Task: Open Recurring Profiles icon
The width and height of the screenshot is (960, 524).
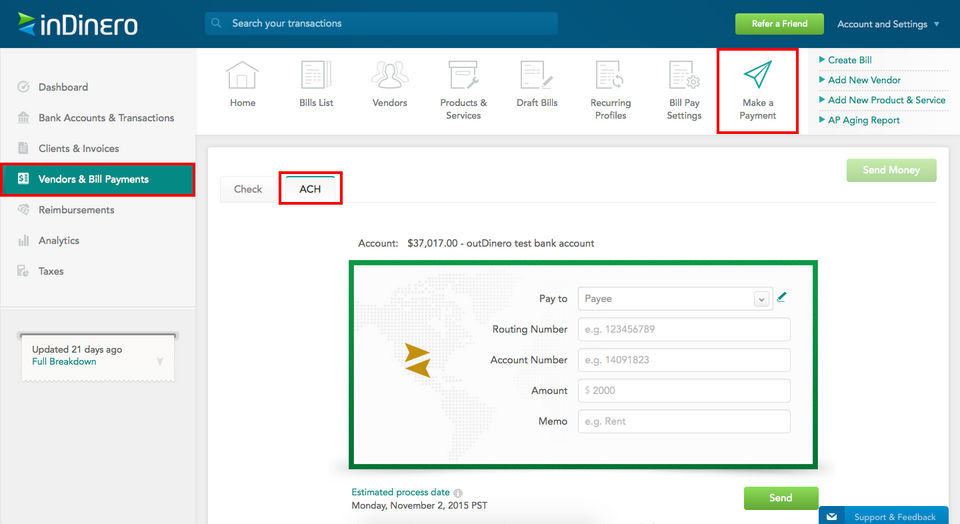Action: (610, 75)
